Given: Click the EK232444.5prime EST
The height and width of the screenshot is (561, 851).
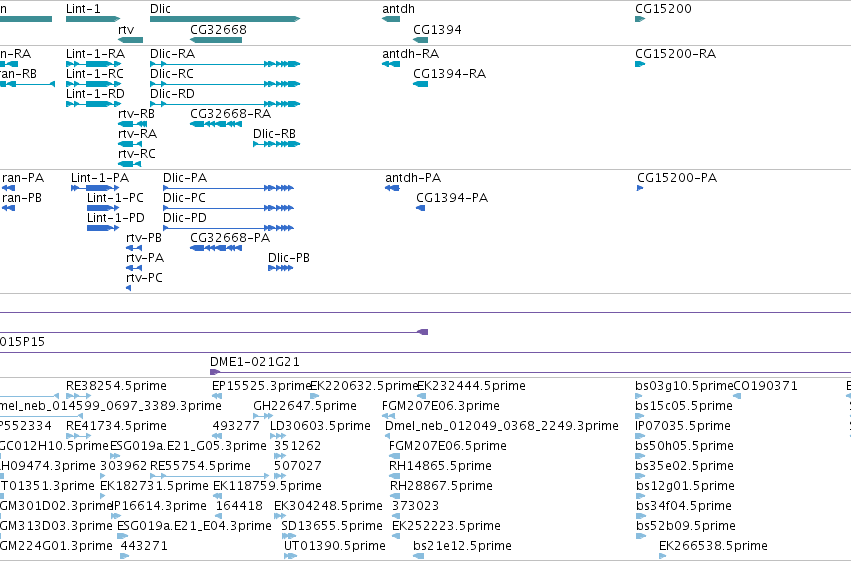Looking at the screenshot, I should [x=422, y=396].
